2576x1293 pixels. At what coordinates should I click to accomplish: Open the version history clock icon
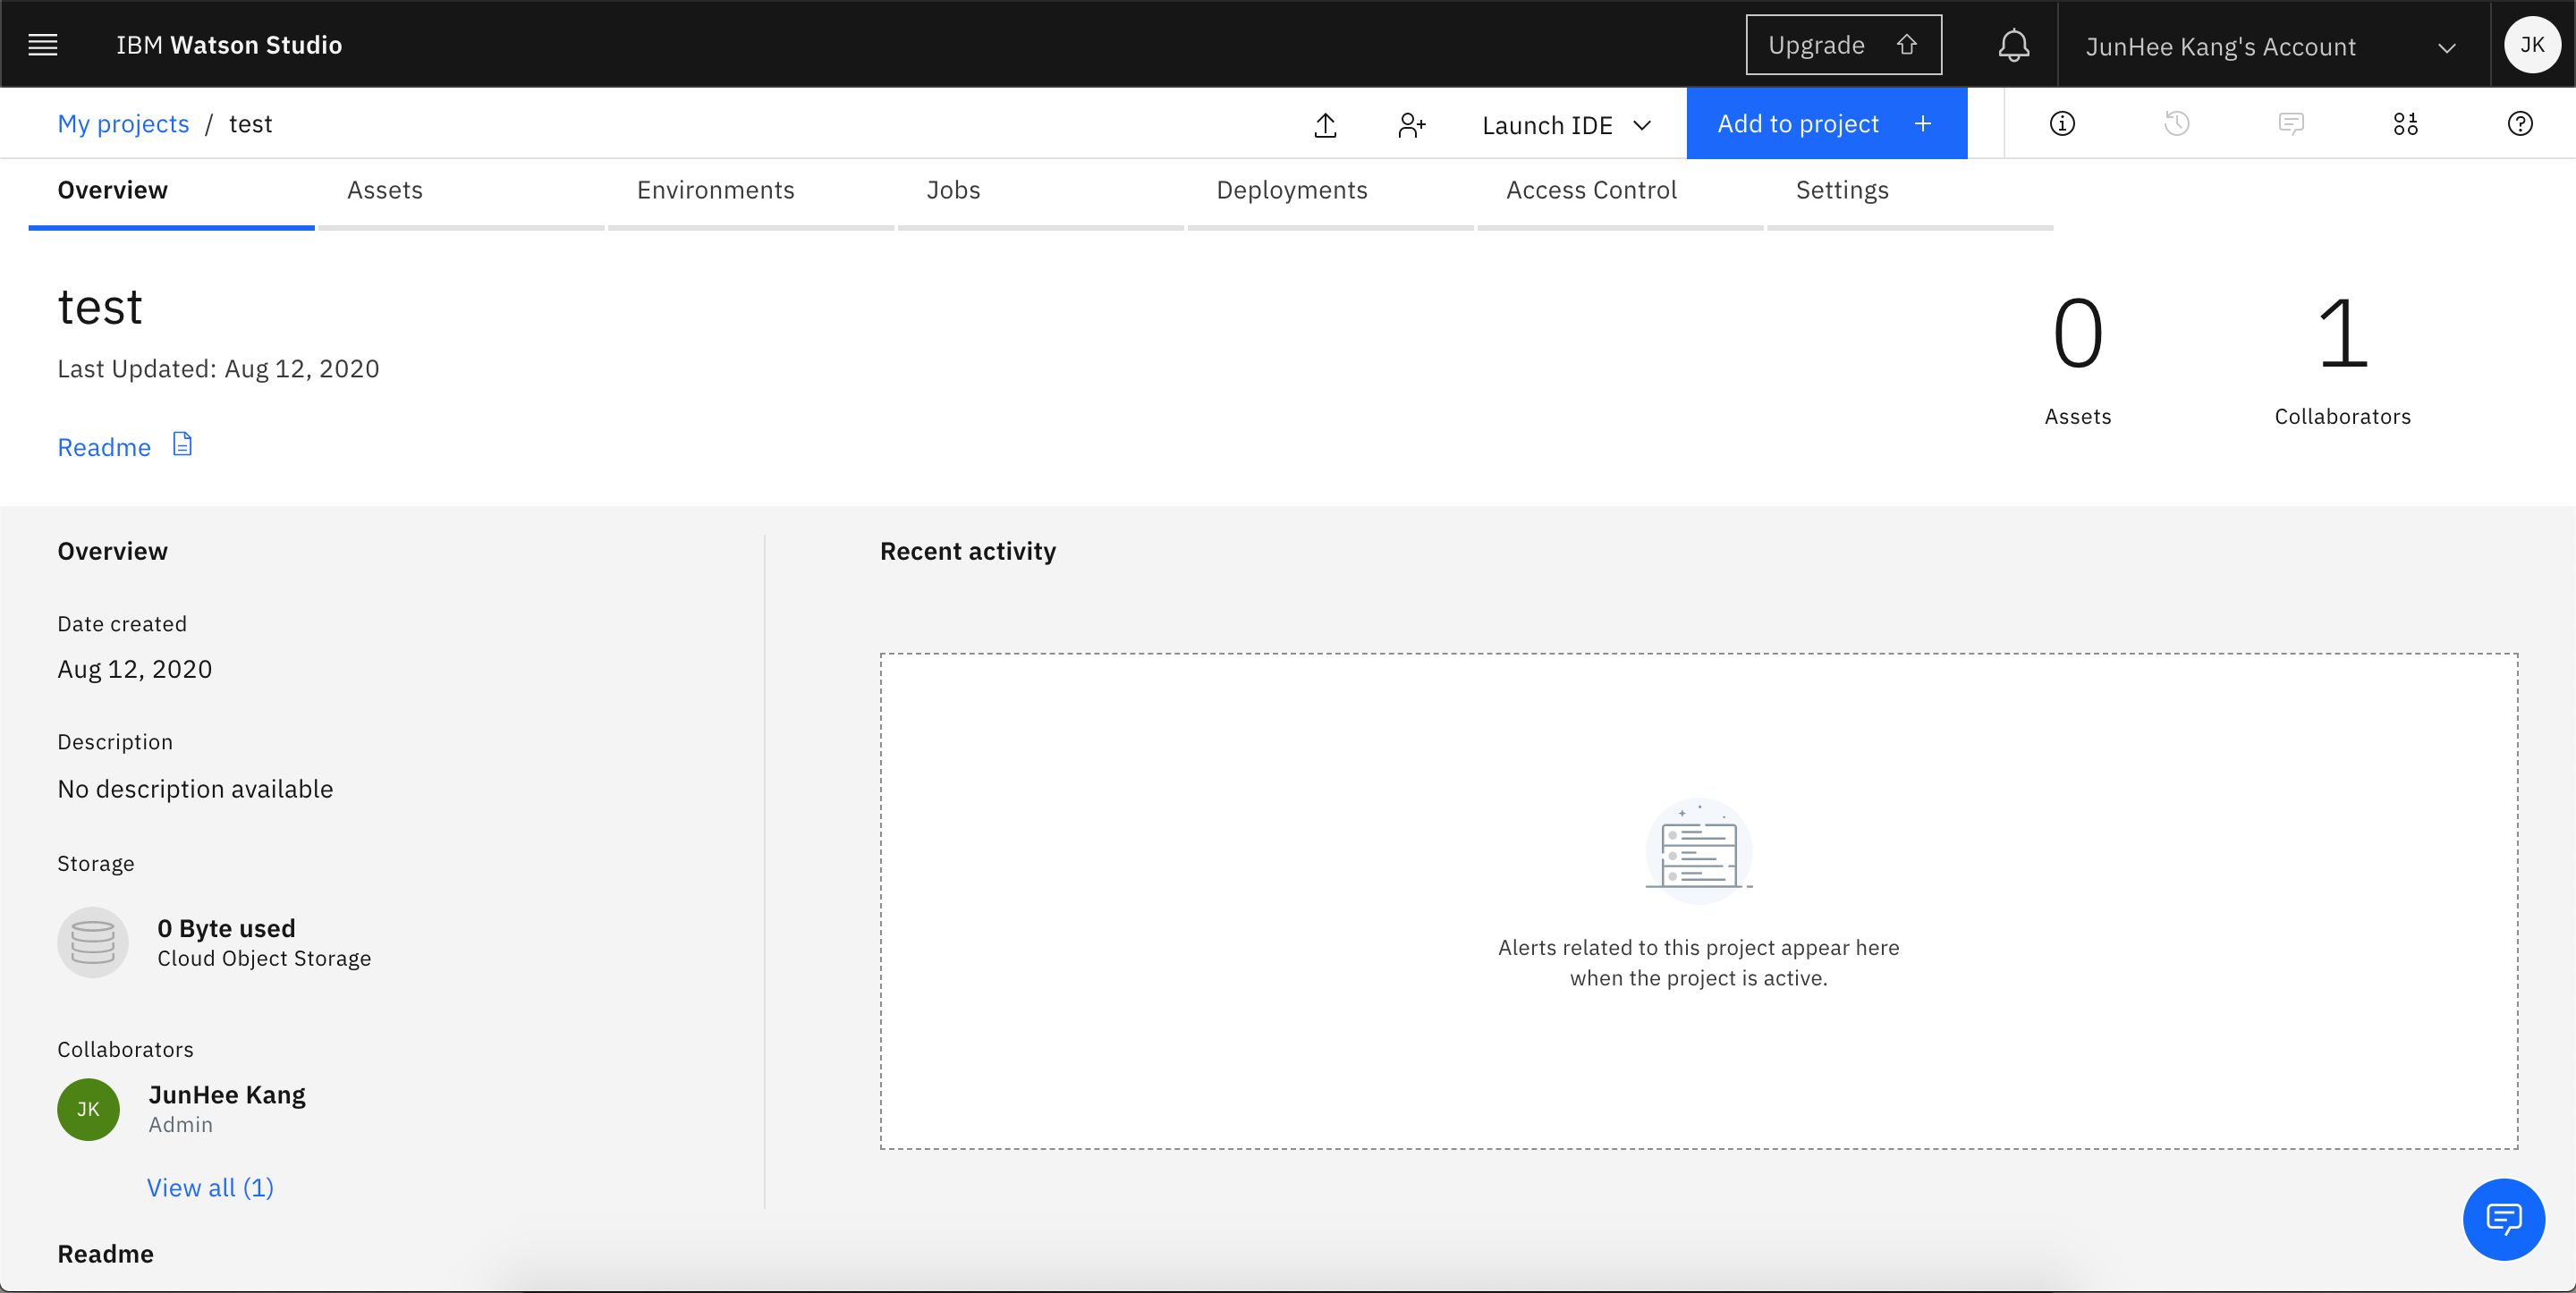(2176, 124)
